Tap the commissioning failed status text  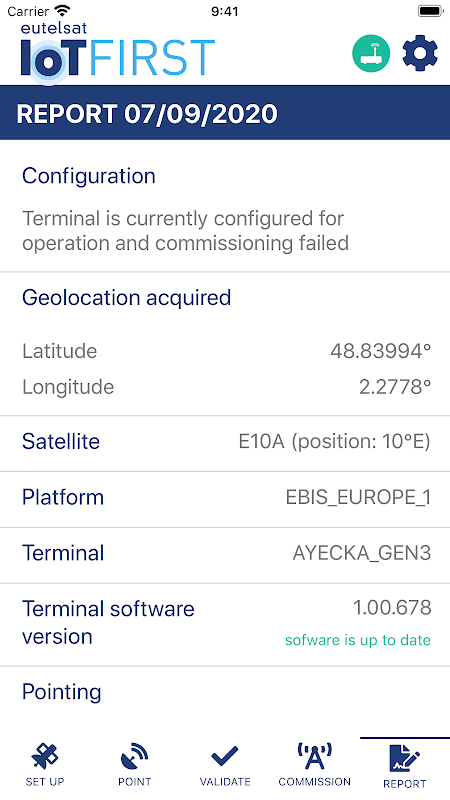(x=185, y=231)
